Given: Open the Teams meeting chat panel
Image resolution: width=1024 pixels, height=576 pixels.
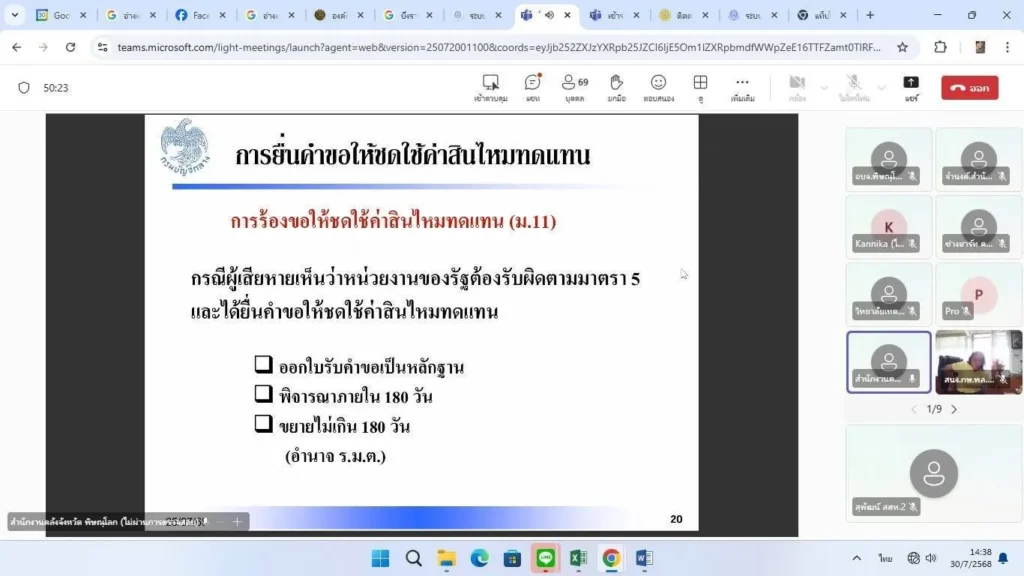Looking at the screenshot, I should tap(533, 88).
